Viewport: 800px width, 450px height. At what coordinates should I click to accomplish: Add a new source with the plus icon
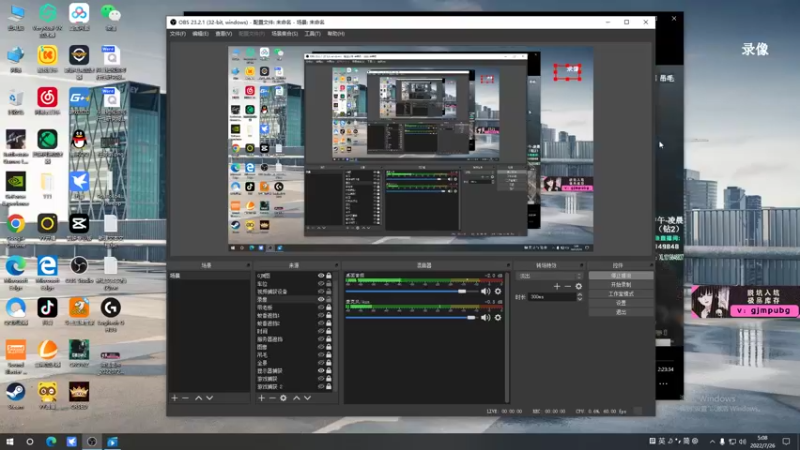[x=262, y=398]
